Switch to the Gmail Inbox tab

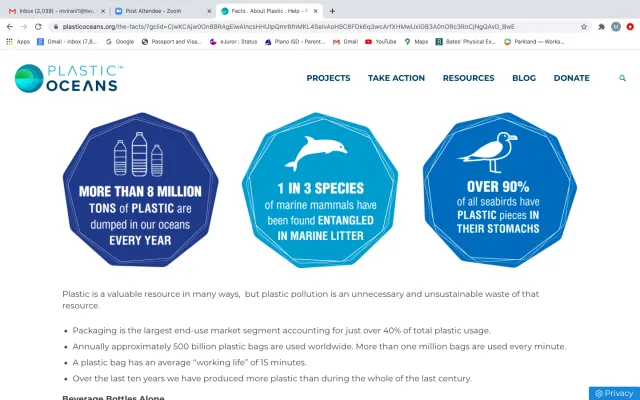coord(57,11)
